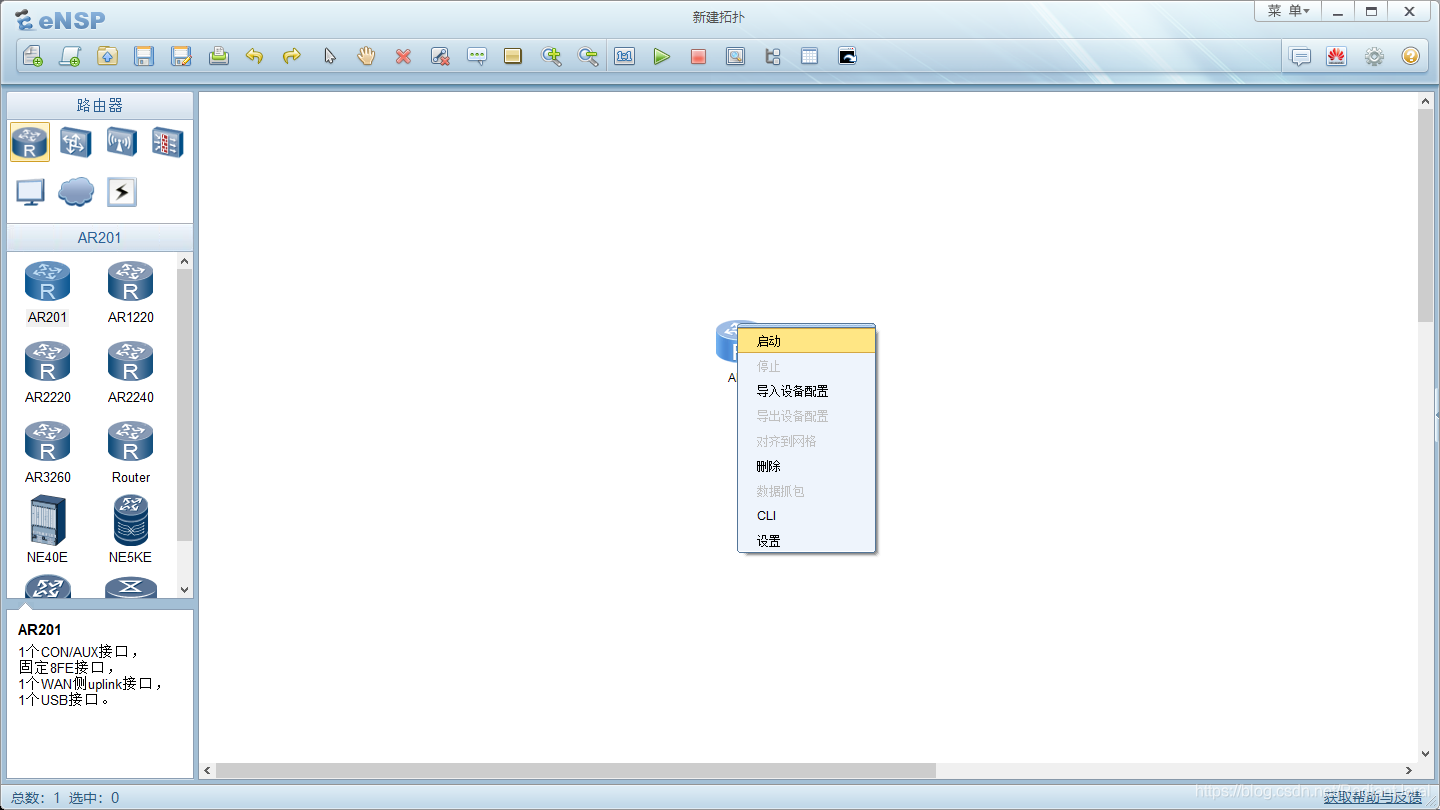Click canvas vertical scrollbar up arrow

point(1426,101)
